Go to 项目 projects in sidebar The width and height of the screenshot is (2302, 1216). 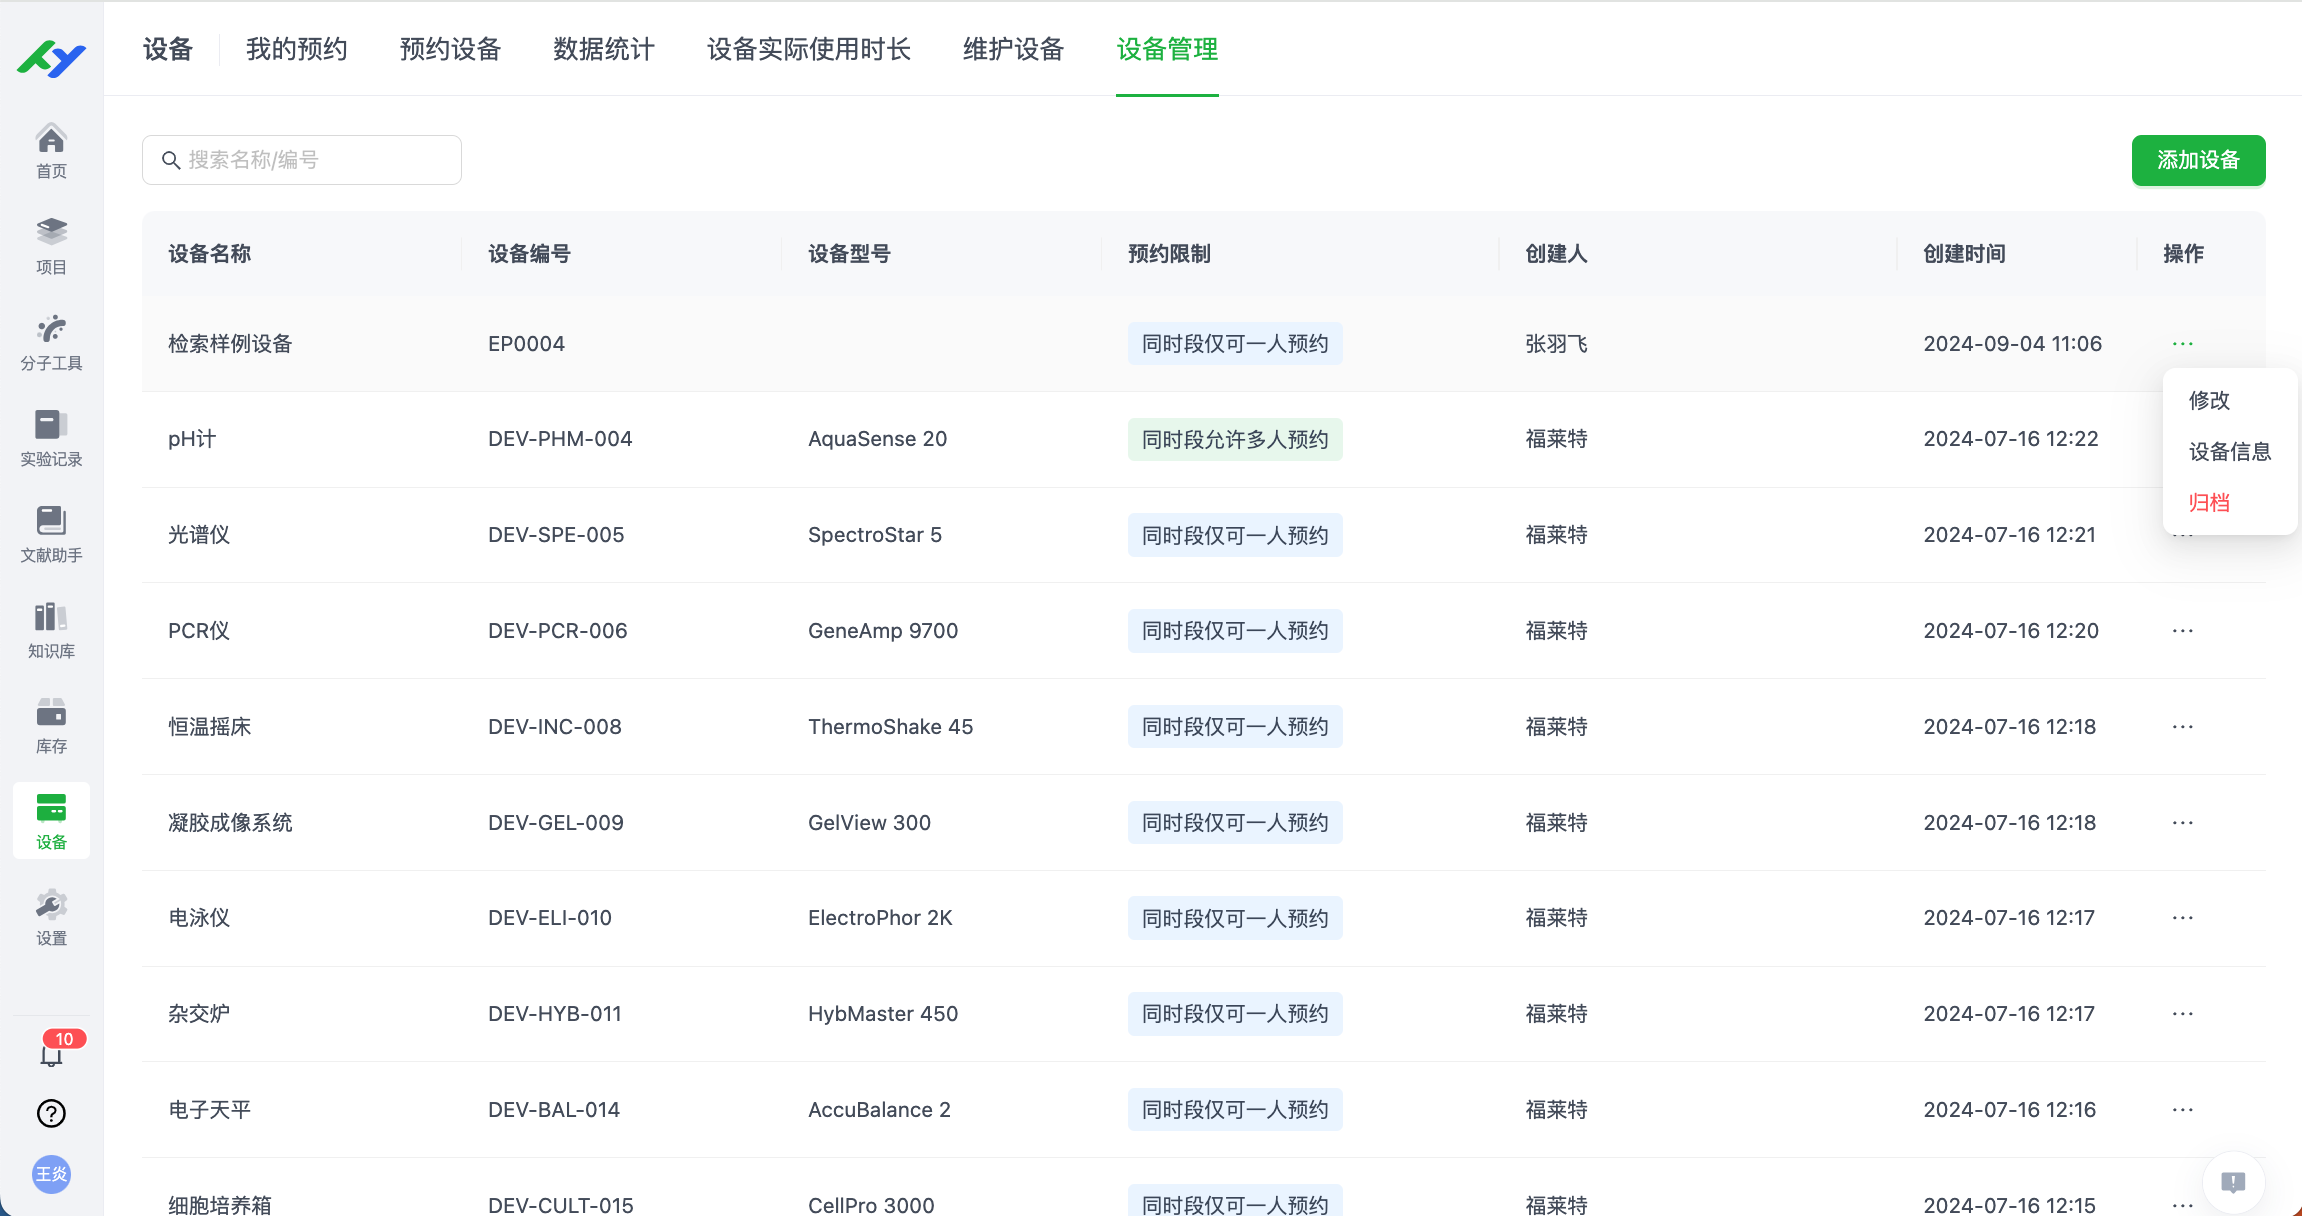coord(51,246)
